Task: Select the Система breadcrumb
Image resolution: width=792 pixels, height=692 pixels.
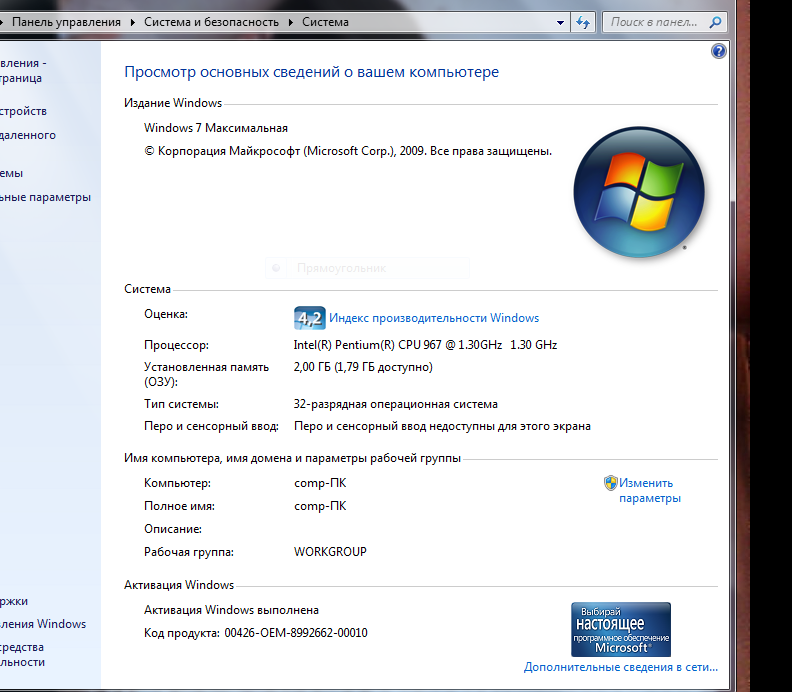Action: click(x=325, y=22)
